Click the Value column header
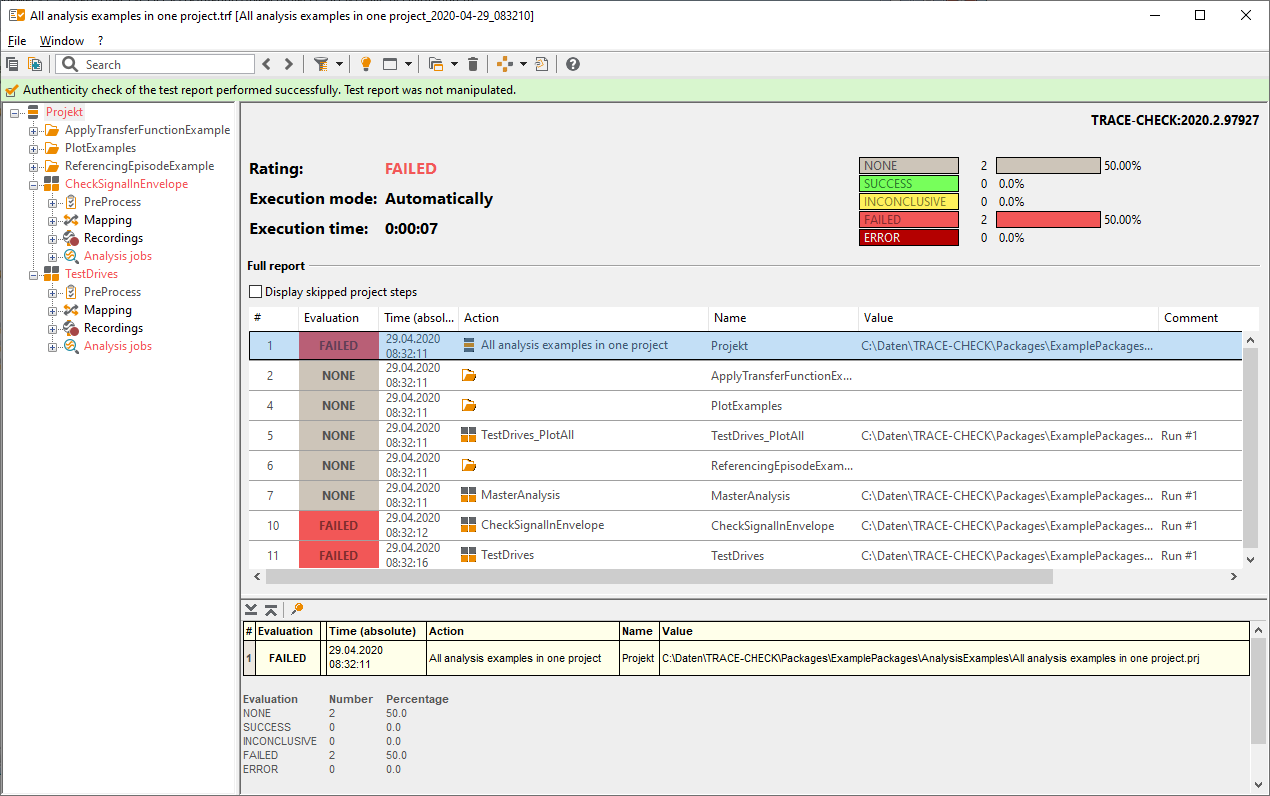The height and width of the screenshot is (796, 1270). pos(1008,318)
